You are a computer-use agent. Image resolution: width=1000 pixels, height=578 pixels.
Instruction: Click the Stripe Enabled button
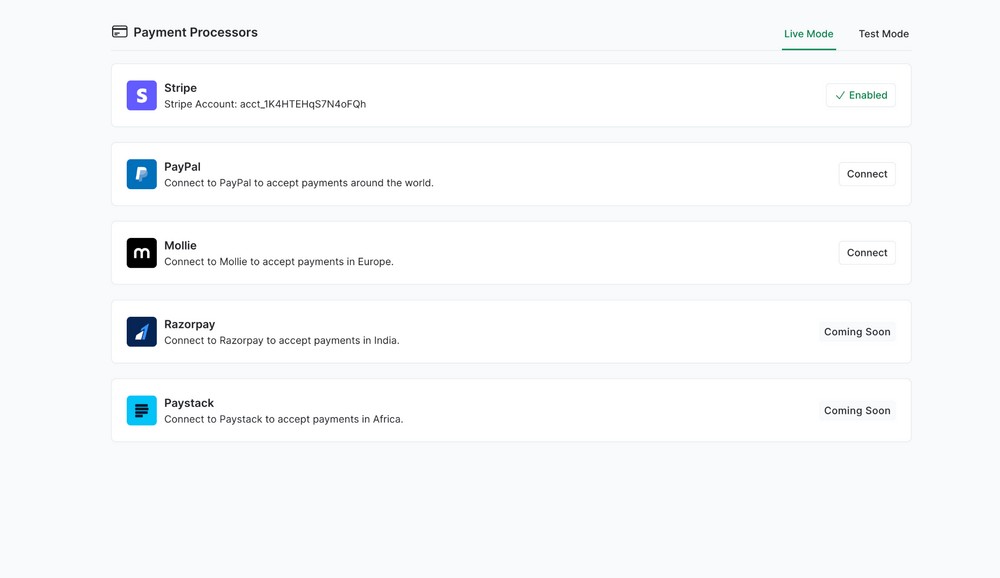[x=860, y=95]
